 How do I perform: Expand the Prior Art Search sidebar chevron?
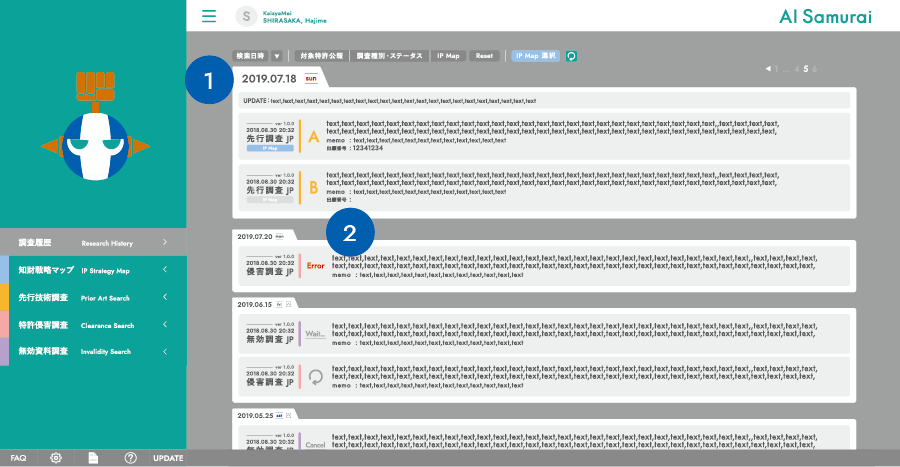coord(164,297)
